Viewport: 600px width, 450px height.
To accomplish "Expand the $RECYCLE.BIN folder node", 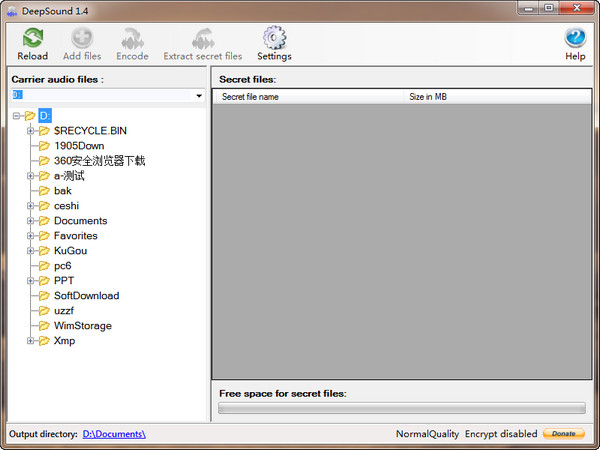I will pyautogui.click(x=31, y=131).
